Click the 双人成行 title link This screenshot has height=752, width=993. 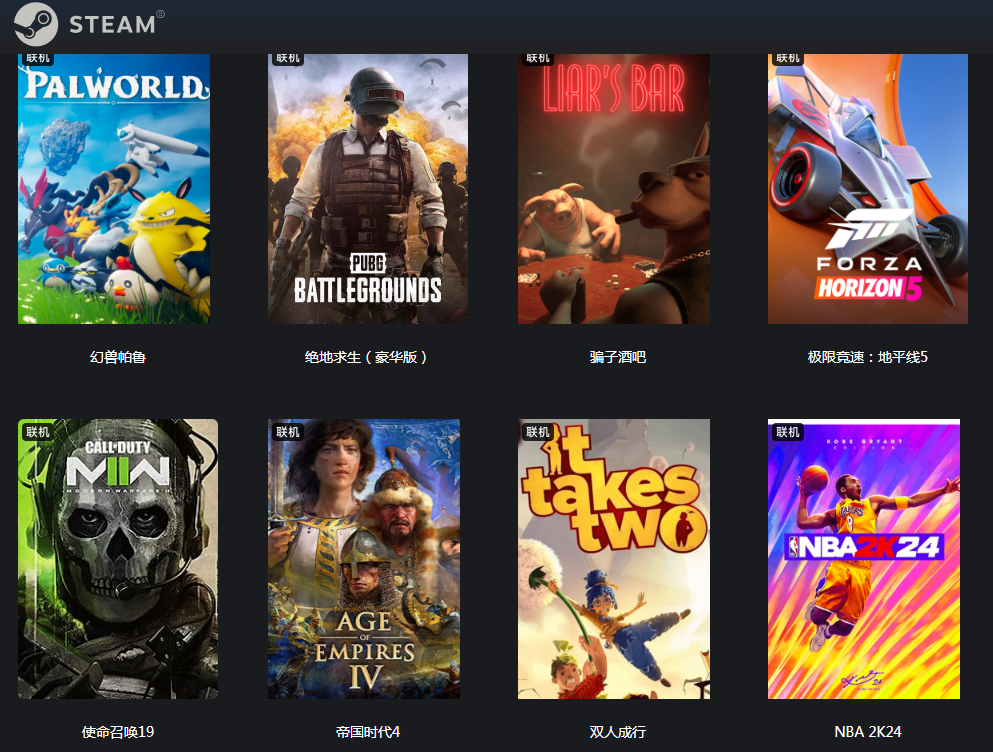[617, 732]
